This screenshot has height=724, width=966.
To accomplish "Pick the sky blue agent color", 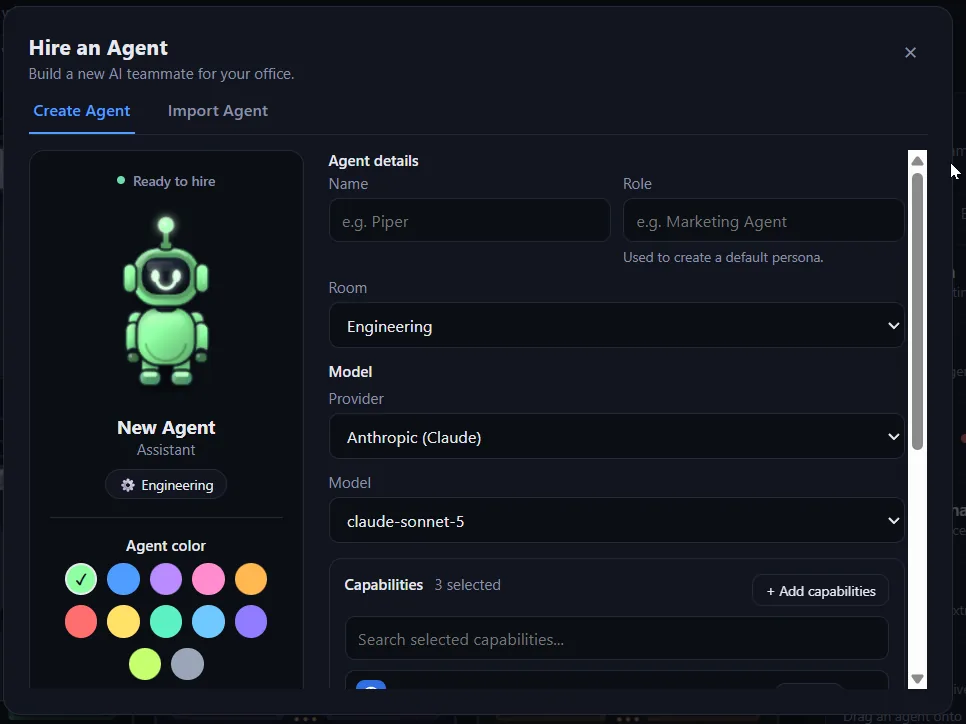I will coord(208,621).
